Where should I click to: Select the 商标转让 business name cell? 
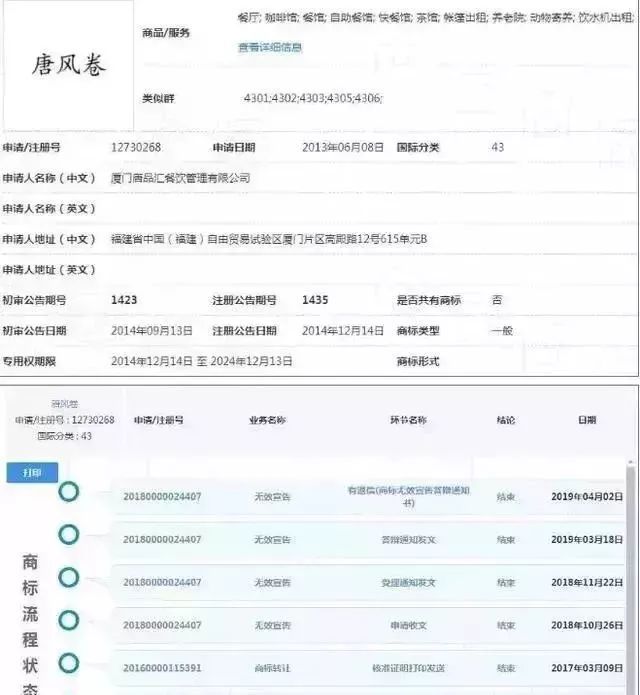[x=272, y=668]
